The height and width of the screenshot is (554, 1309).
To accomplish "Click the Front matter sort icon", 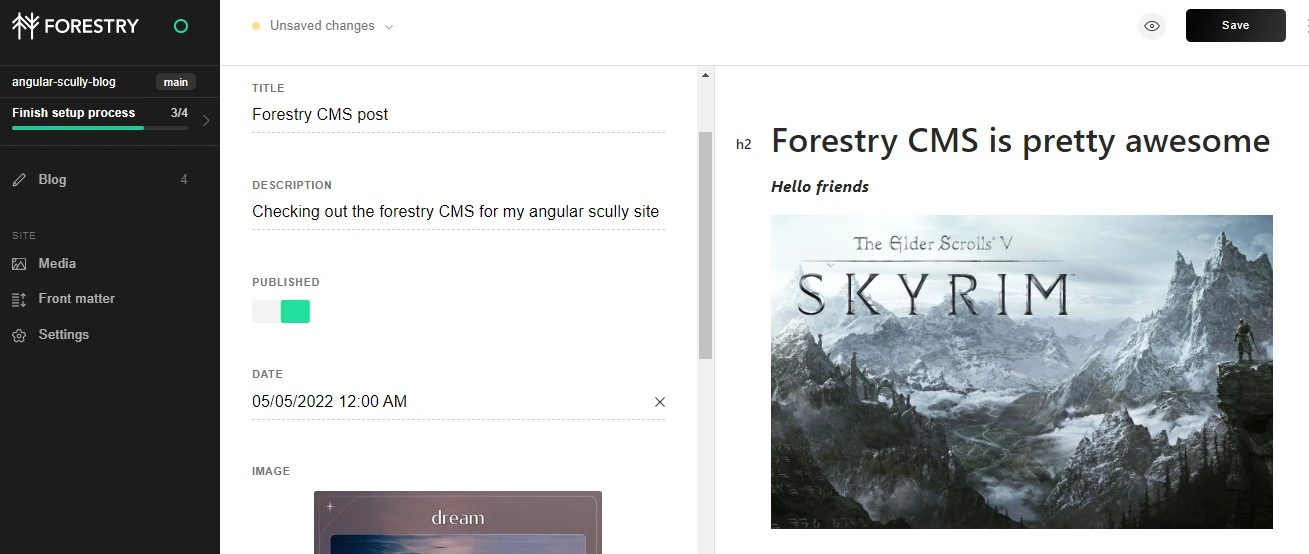I will [x=19, y=299].
